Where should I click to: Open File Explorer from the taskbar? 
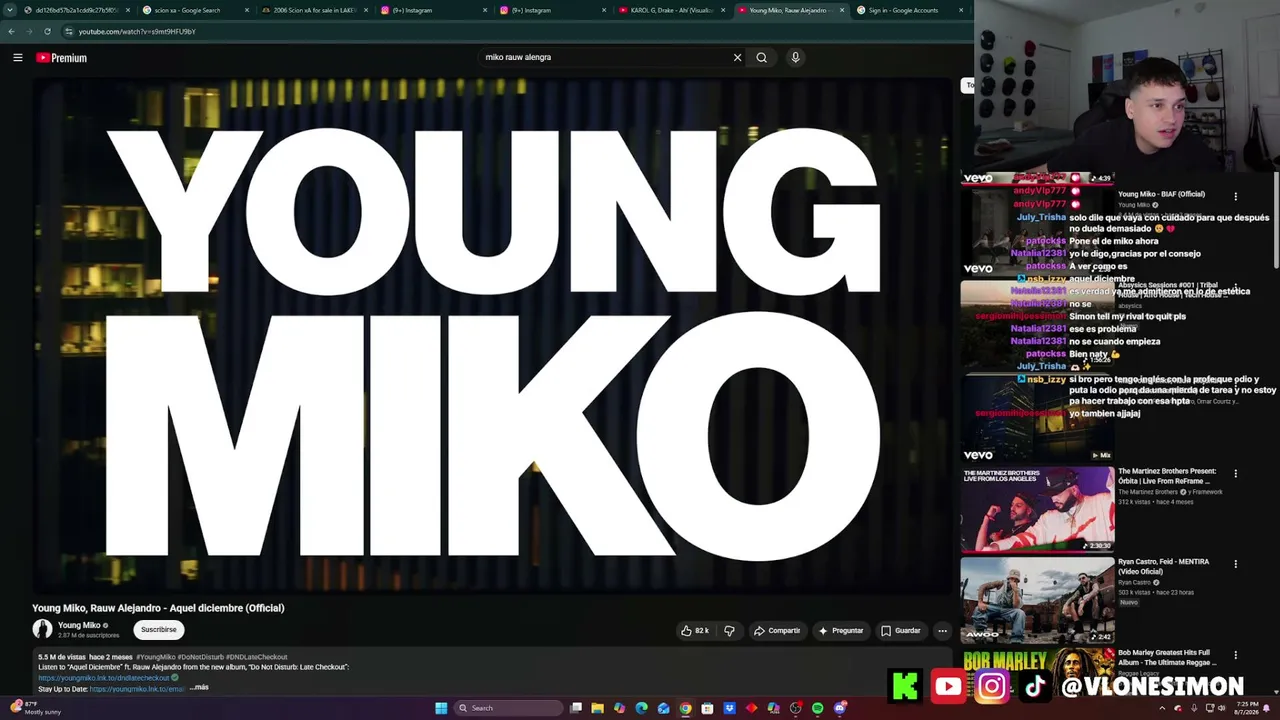click(x=597, y=708)
